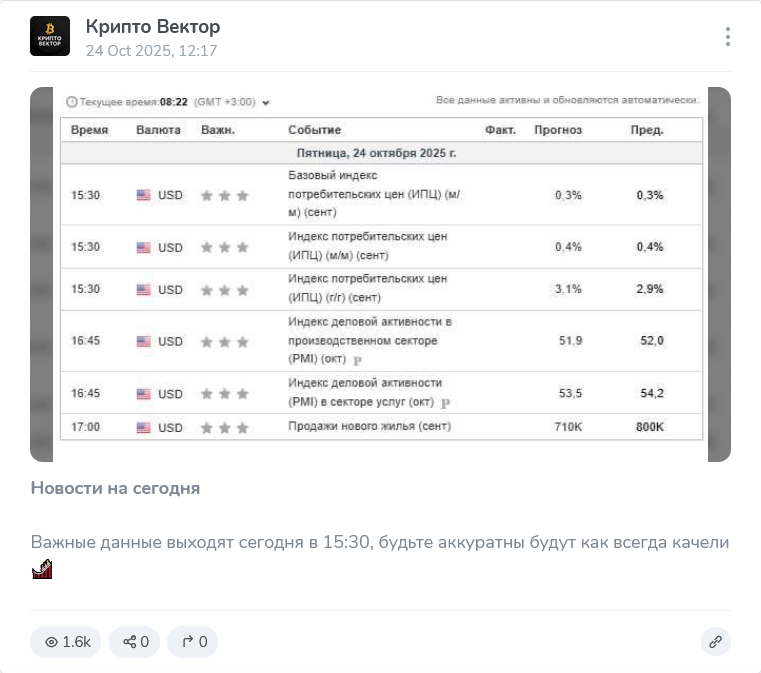Click the post date 24 Oct 2025
761x673 pixels.
(x=151, y=50)
